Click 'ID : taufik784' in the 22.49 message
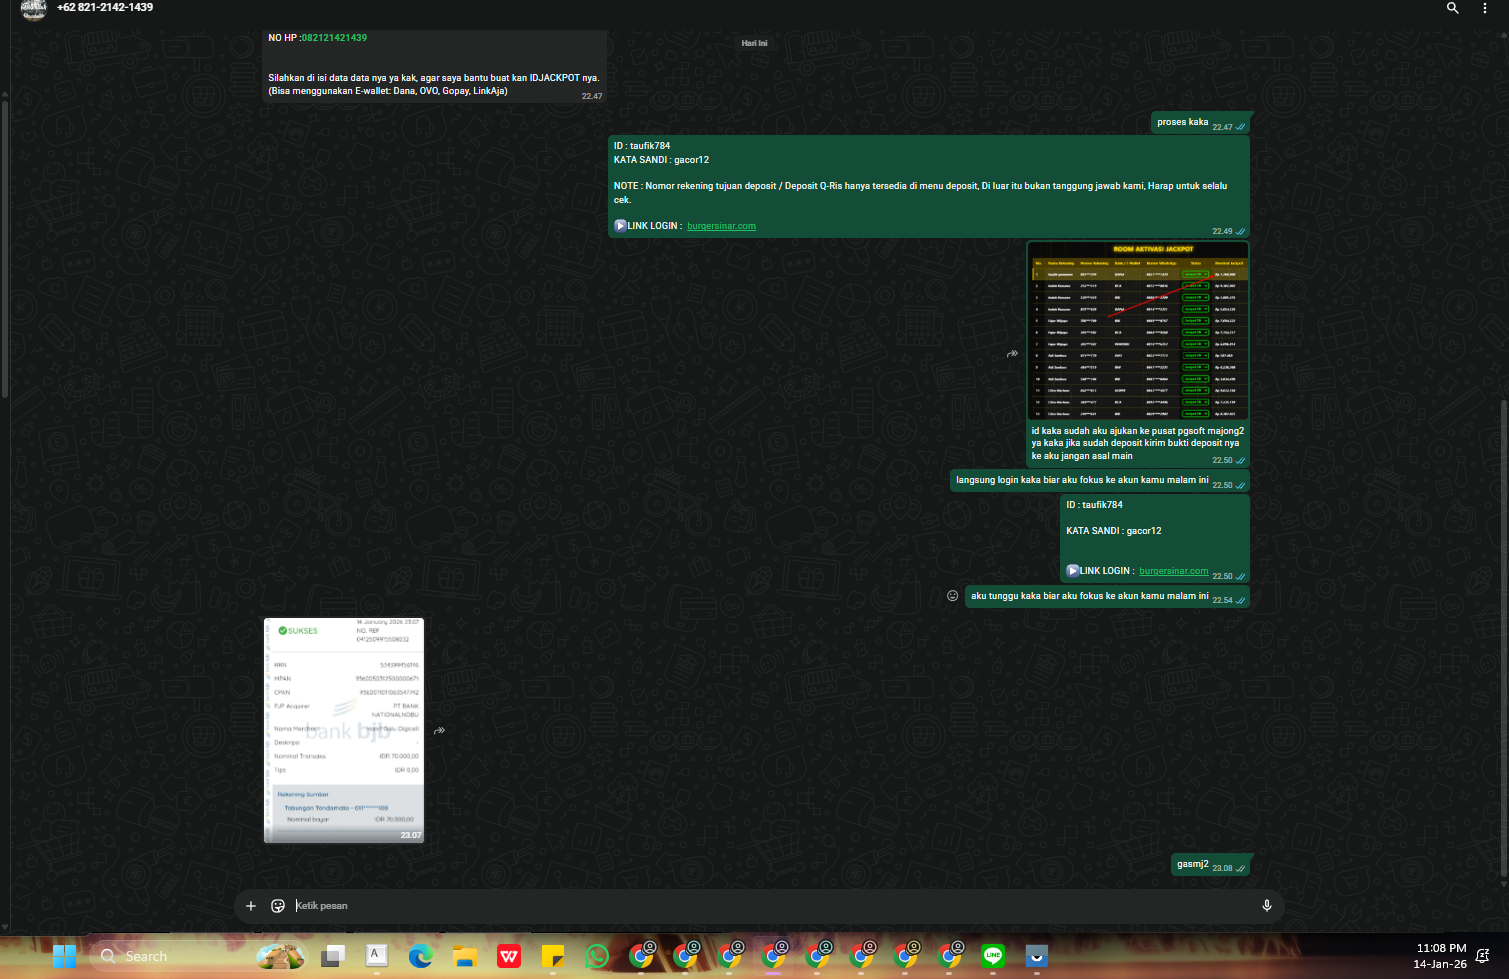The height and width of the screenshot is (979, 1509). 642,146
